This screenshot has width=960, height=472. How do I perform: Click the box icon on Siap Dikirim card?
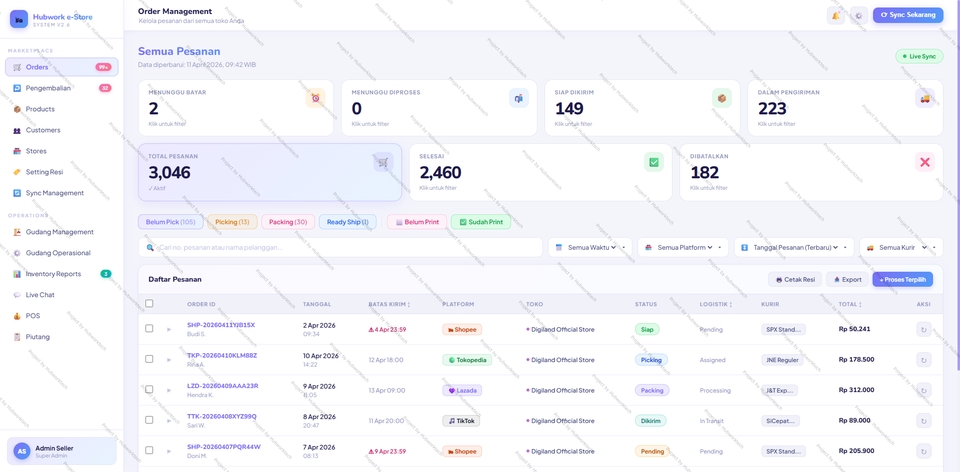[x=722, y=98]
